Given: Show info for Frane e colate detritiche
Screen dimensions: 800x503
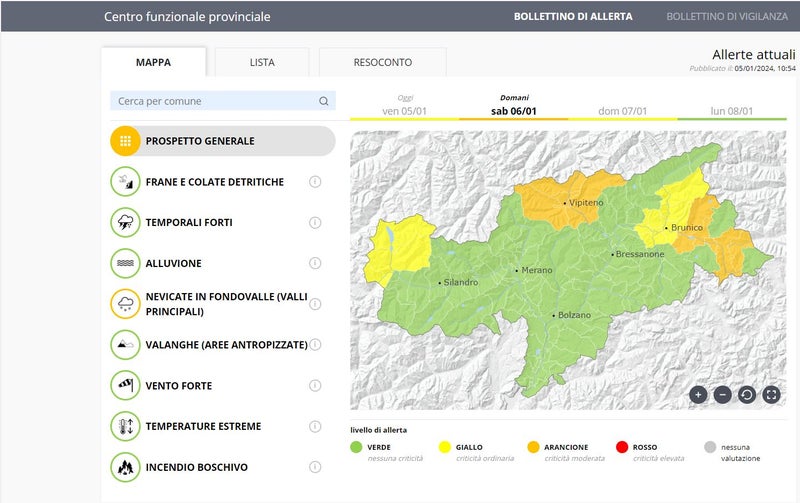Looking at the screenshot, I should pyautogui.click(x=315, y=182).
